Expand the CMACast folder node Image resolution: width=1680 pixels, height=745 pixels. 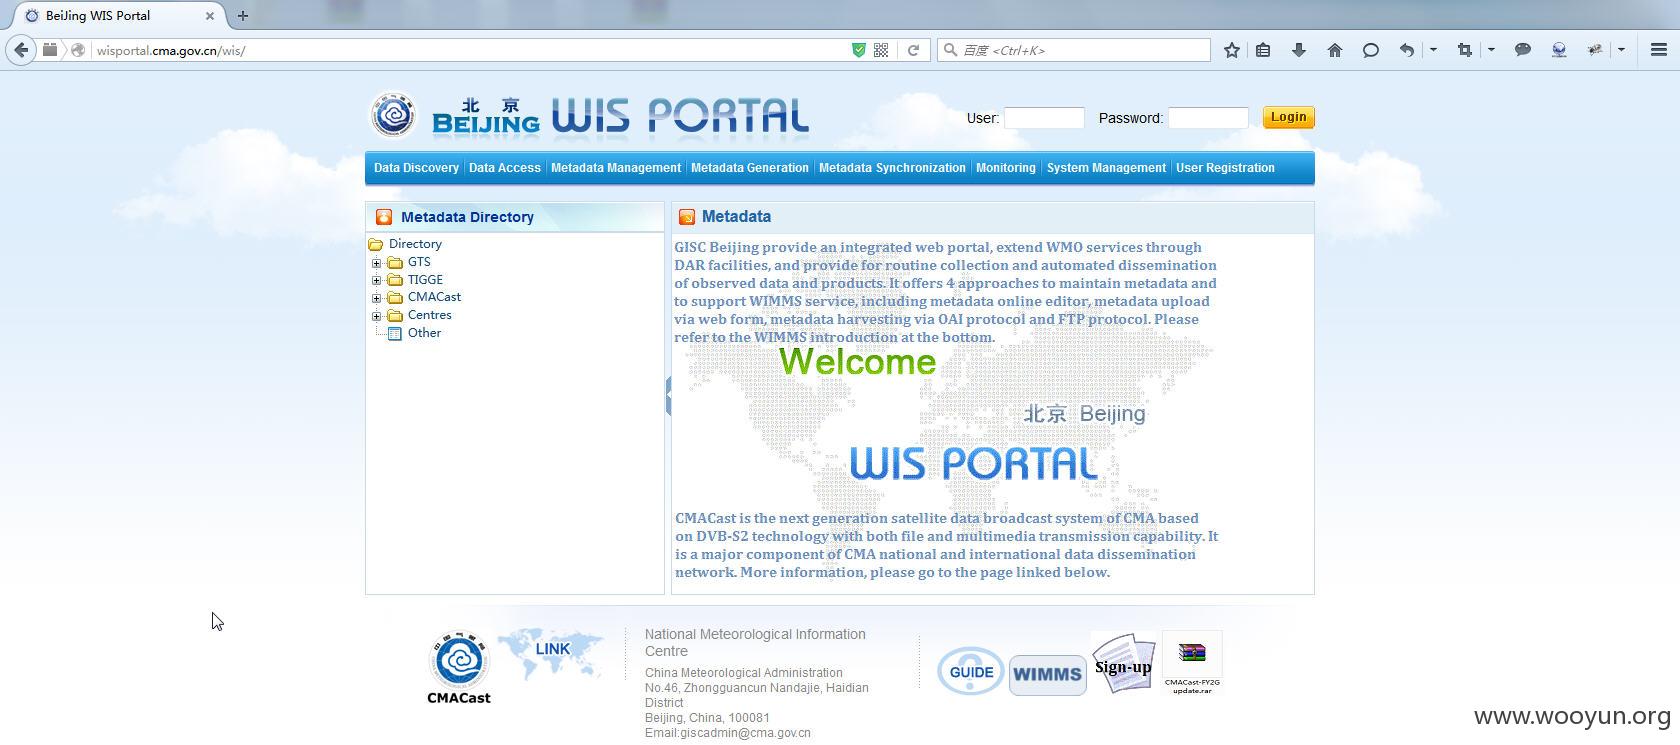click(x=377, y=298)
